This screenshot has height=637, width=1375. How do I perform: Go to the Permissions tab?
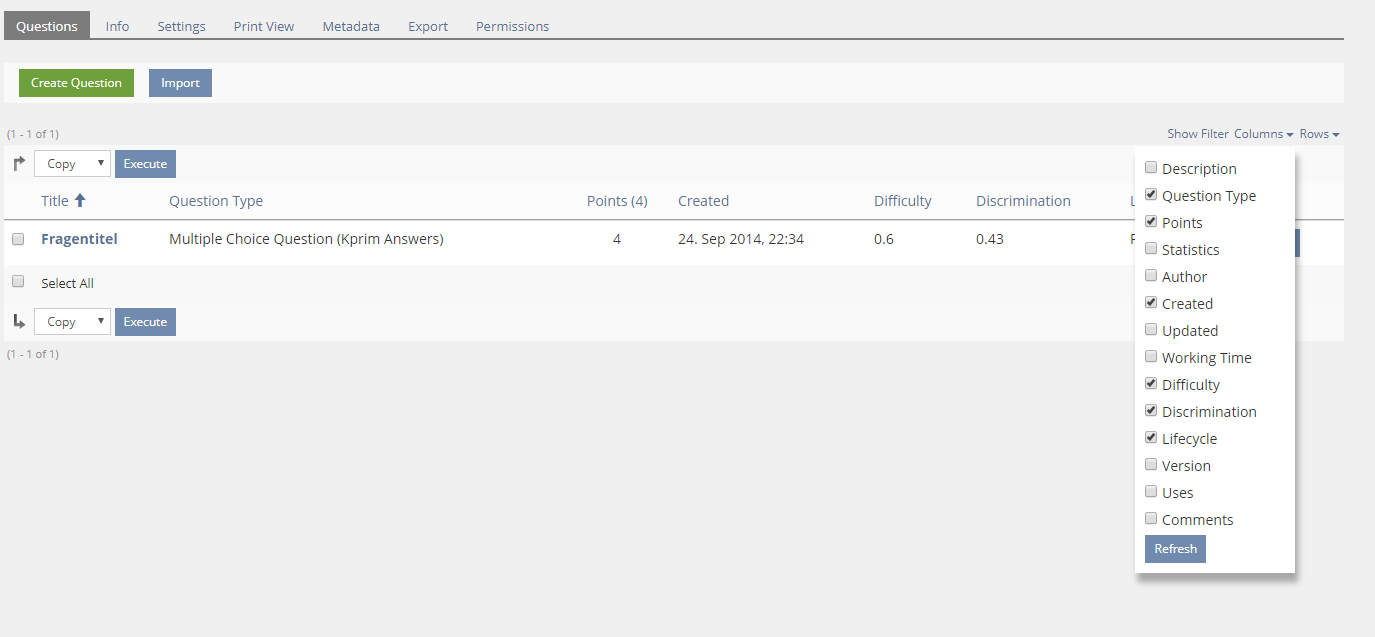click(512, 26)
